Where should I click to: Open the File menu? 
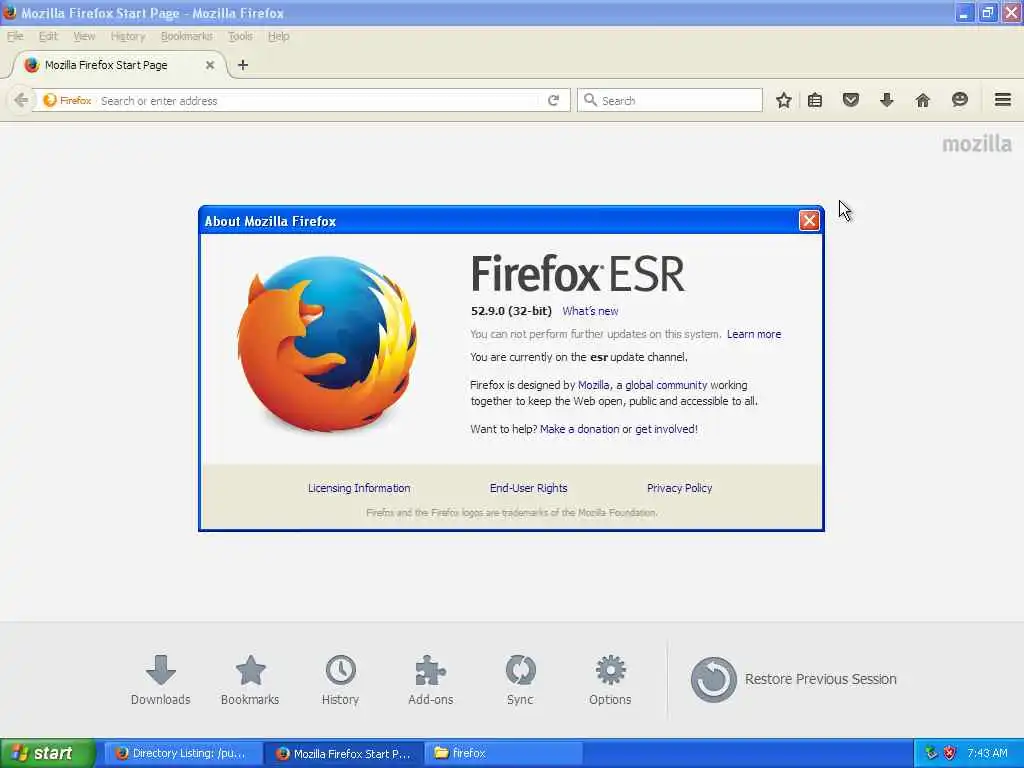pyautogui.click(x=15, y=37)
